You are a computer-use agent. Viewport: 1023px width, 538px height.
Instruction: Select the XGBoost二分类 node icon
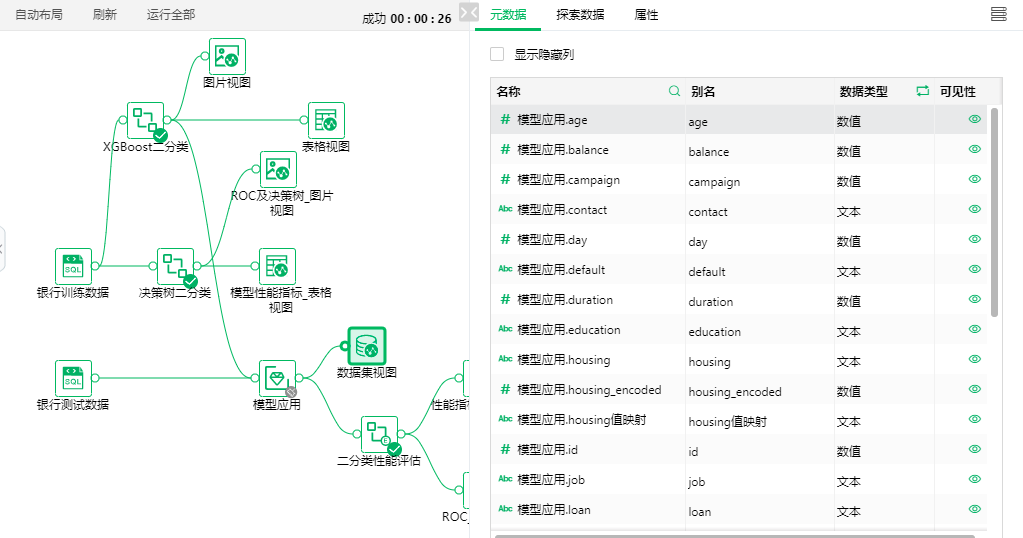[x=145, y=120]
